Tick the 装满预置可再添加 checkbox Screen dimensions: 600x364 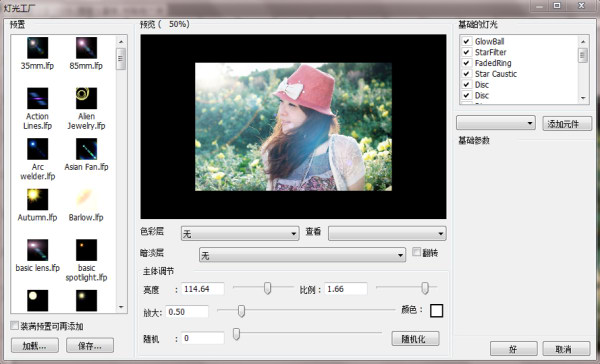tap(15, 326)
